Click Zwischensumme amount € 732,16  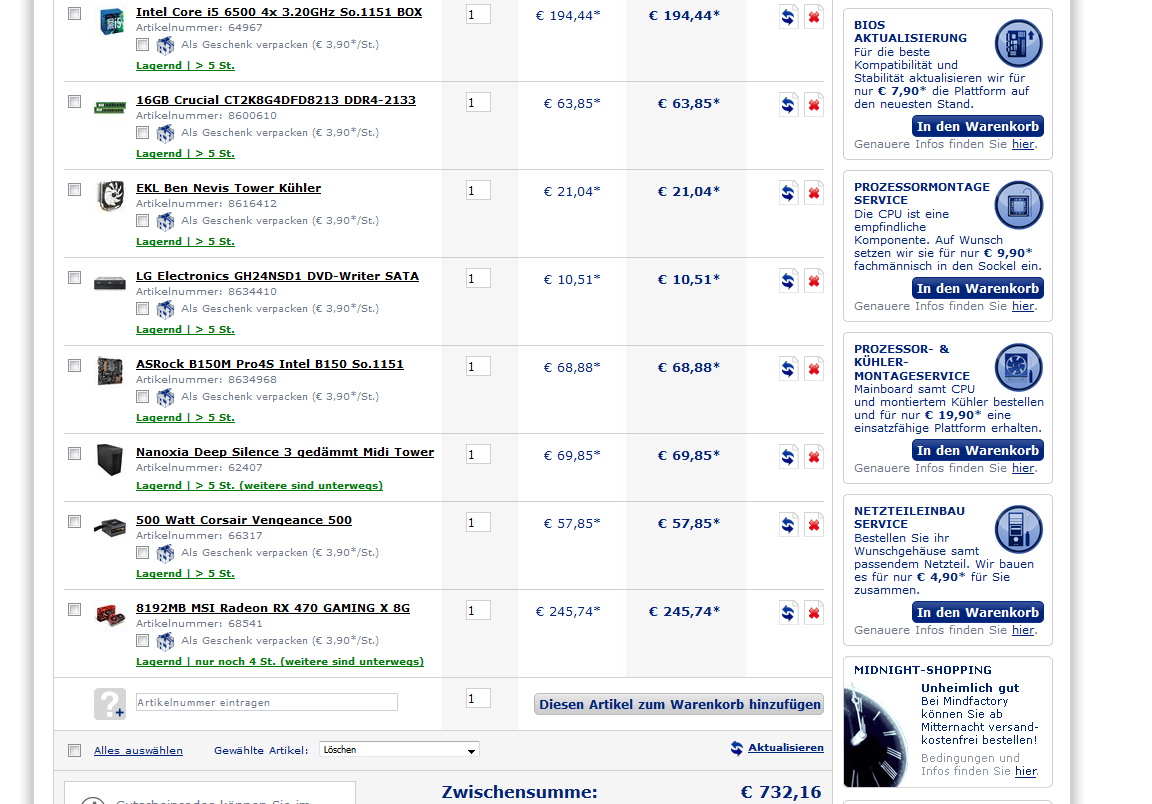(x=780, y=792)
